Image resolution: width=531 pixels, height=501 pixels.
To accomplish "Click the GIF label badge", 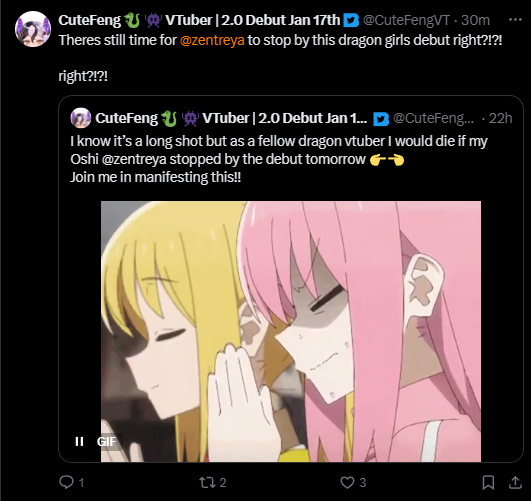I will 106,441.
